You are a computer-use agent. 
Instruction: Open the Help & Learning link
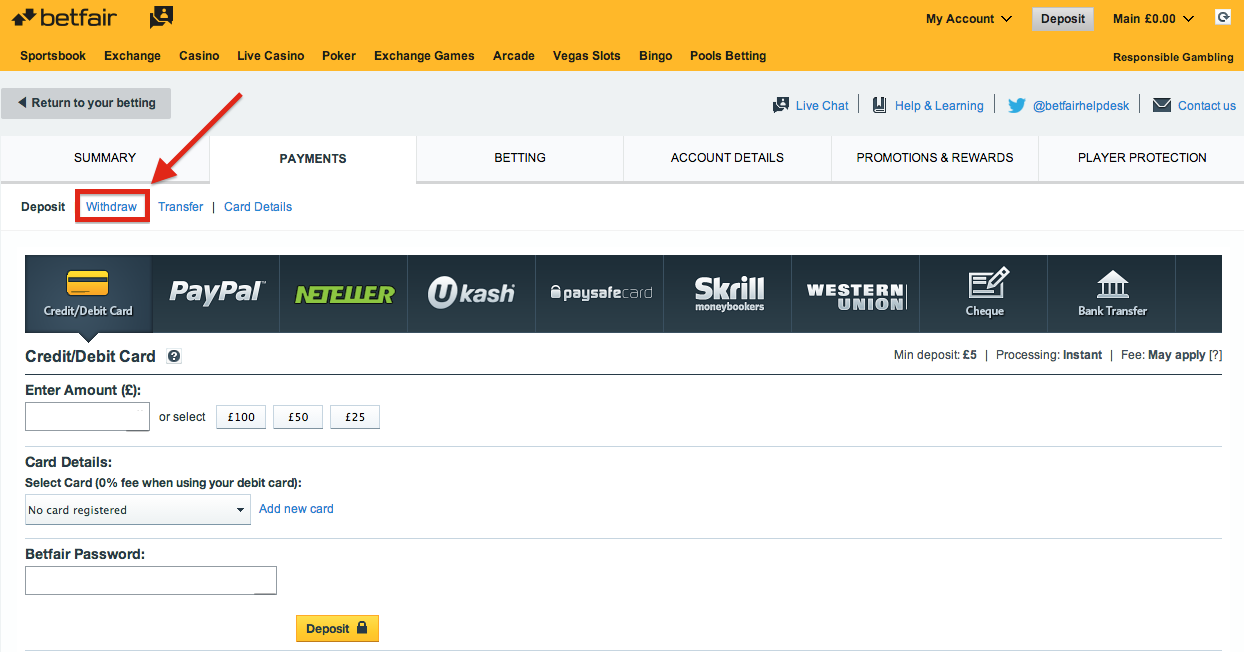(939, 106)
